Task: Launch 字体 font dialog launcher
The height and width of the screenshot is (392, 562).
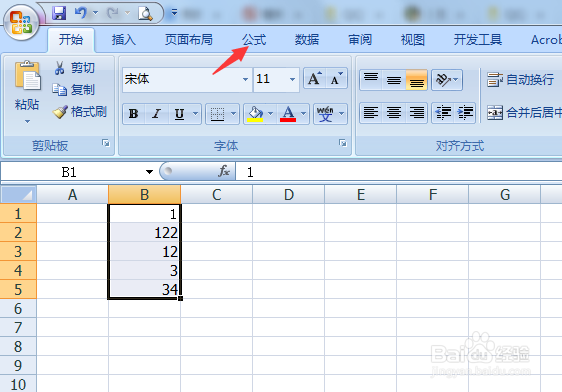Action: point(343,143)
